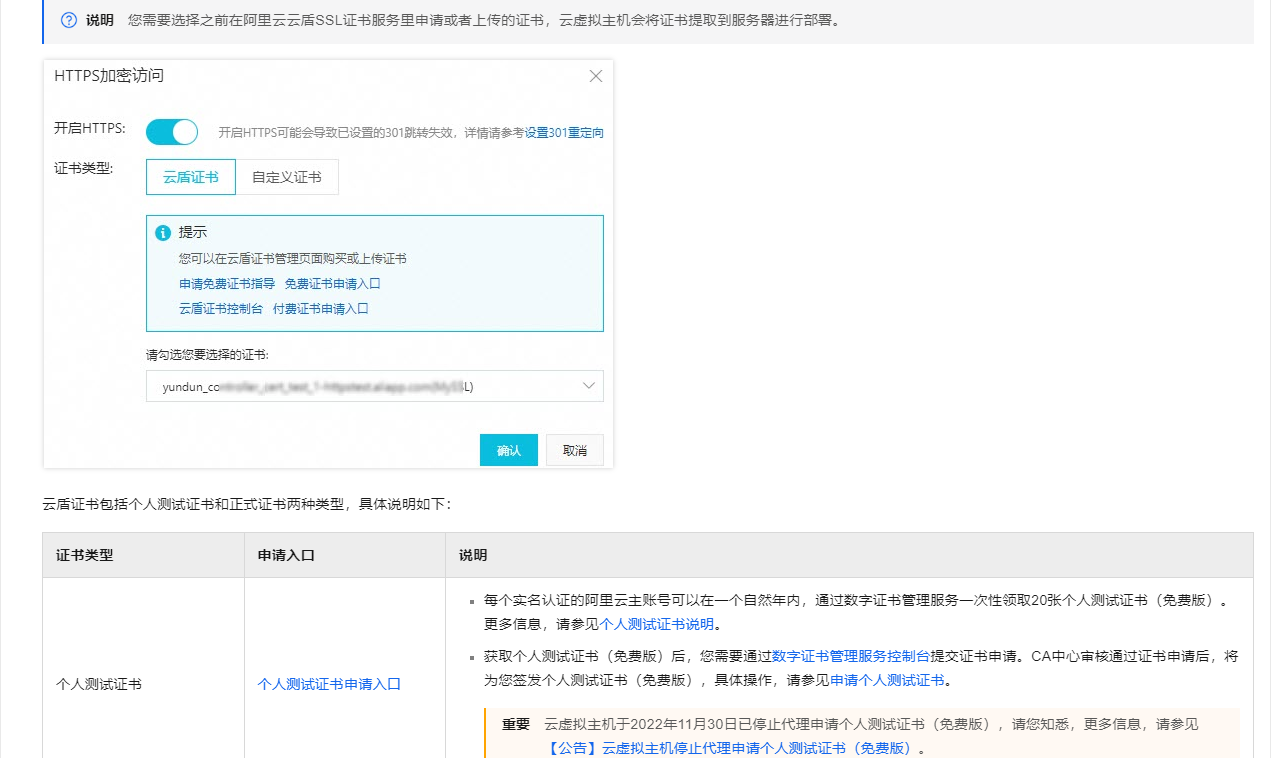Viewport: 1288px width, 758px height.
Task: Select the 云盾证书 certificate type tab
Action: pyautogui.click(x=191, y=177)
